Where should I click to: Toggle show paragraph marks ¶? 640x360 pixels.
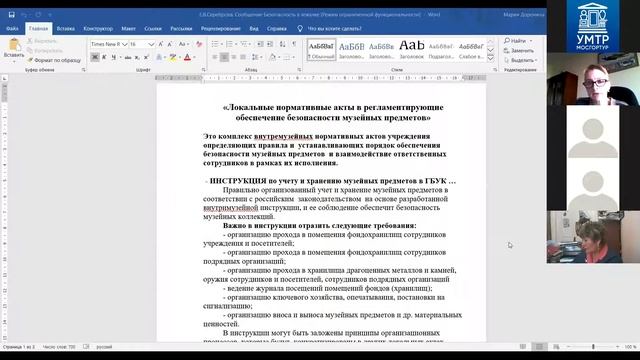294,44
